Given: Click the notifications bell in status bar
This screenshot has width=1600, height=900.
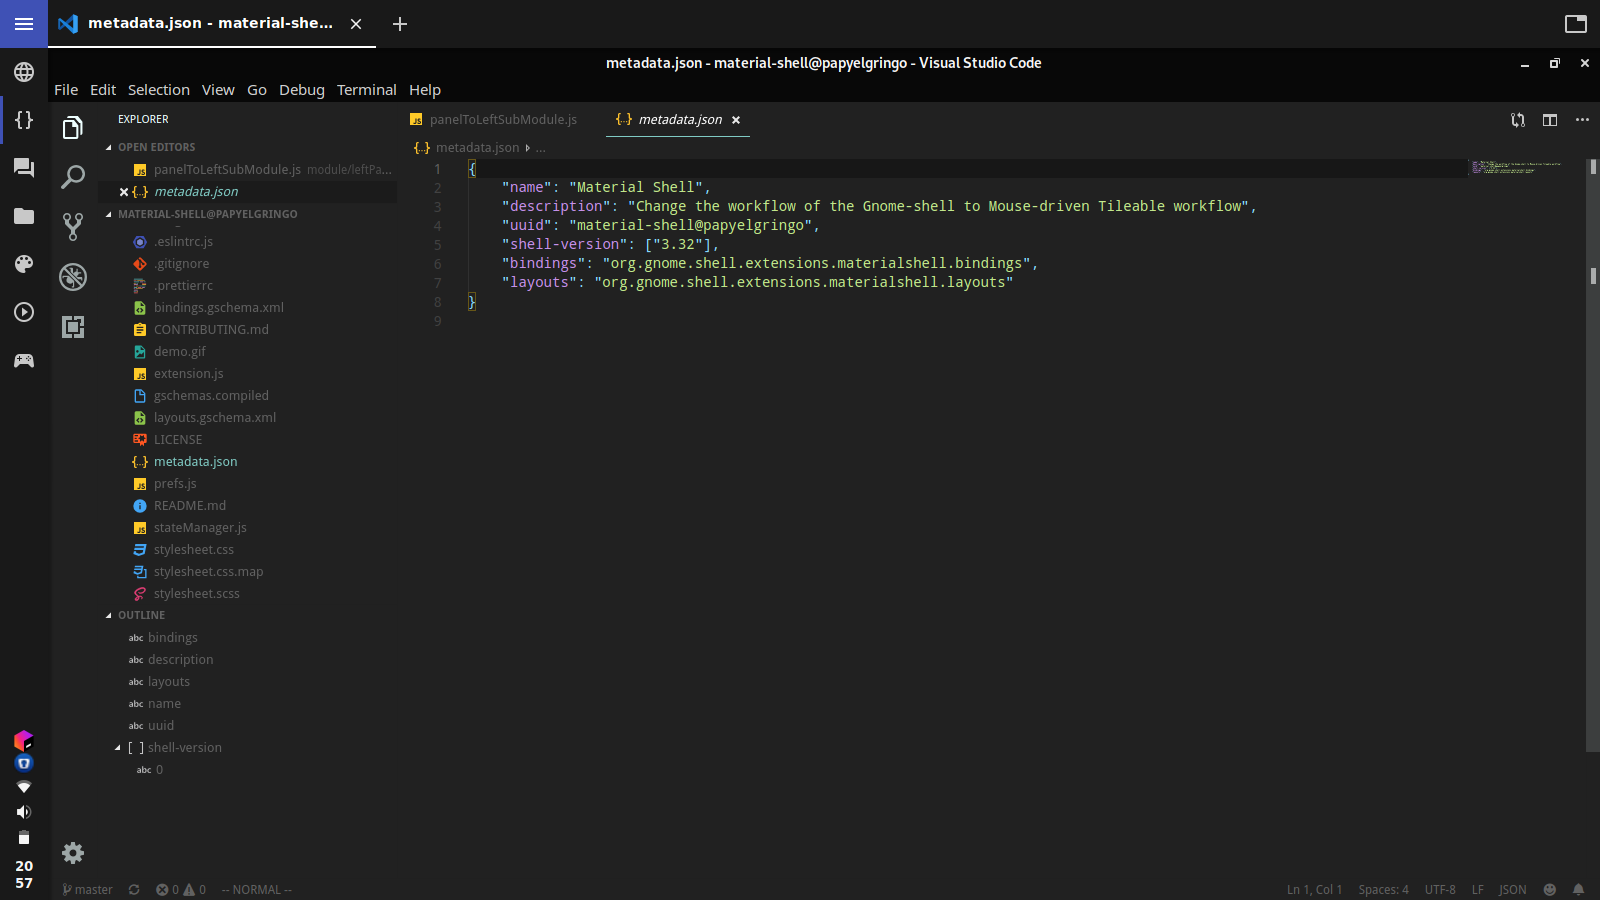Looking at the screenshot, I should (1578, 889).
